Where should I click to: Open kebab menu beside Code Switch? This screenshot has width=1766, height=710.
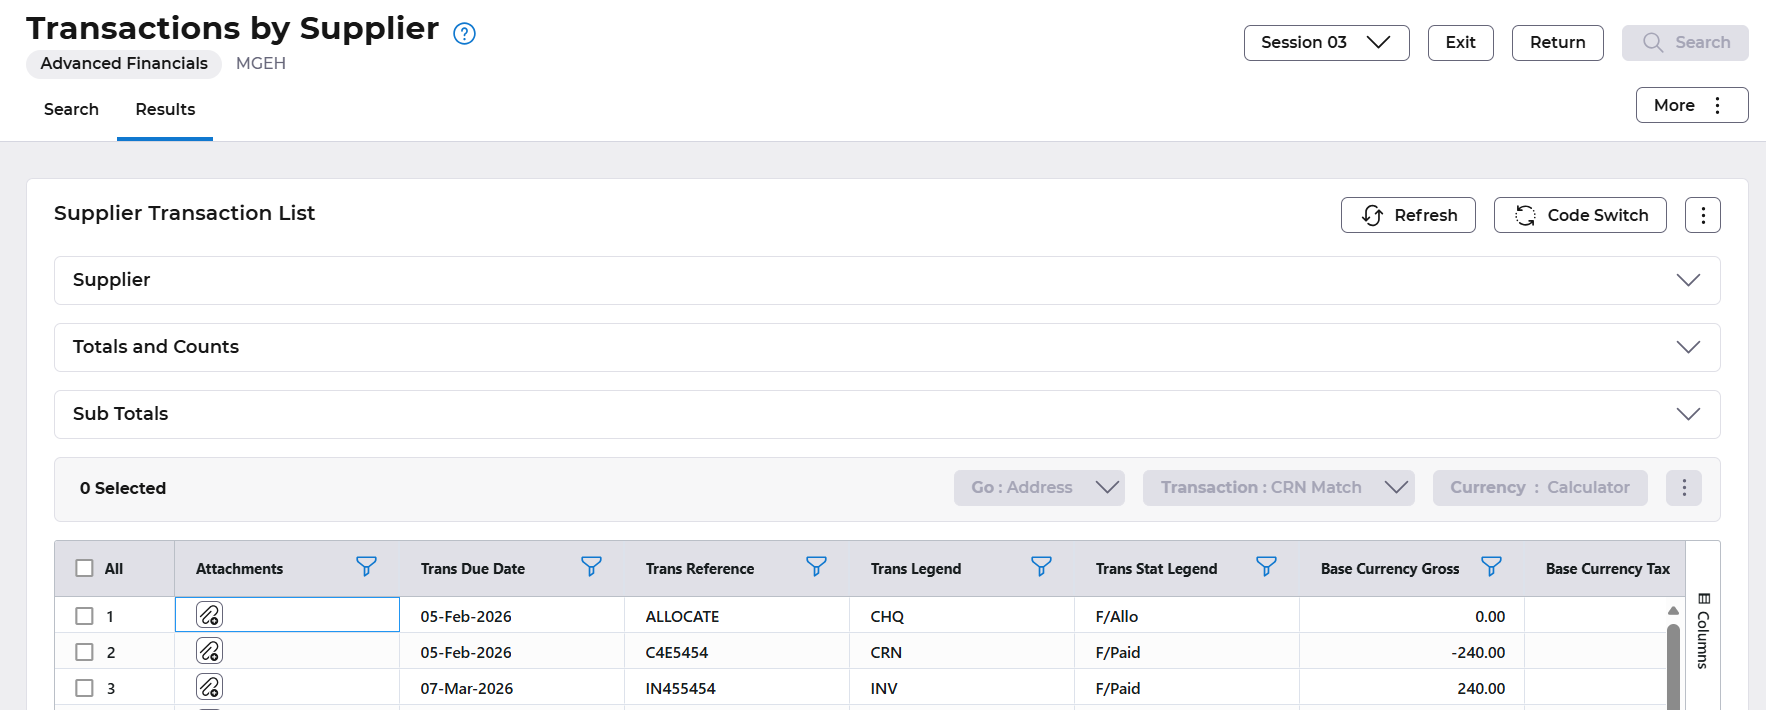coord(1702,215)
